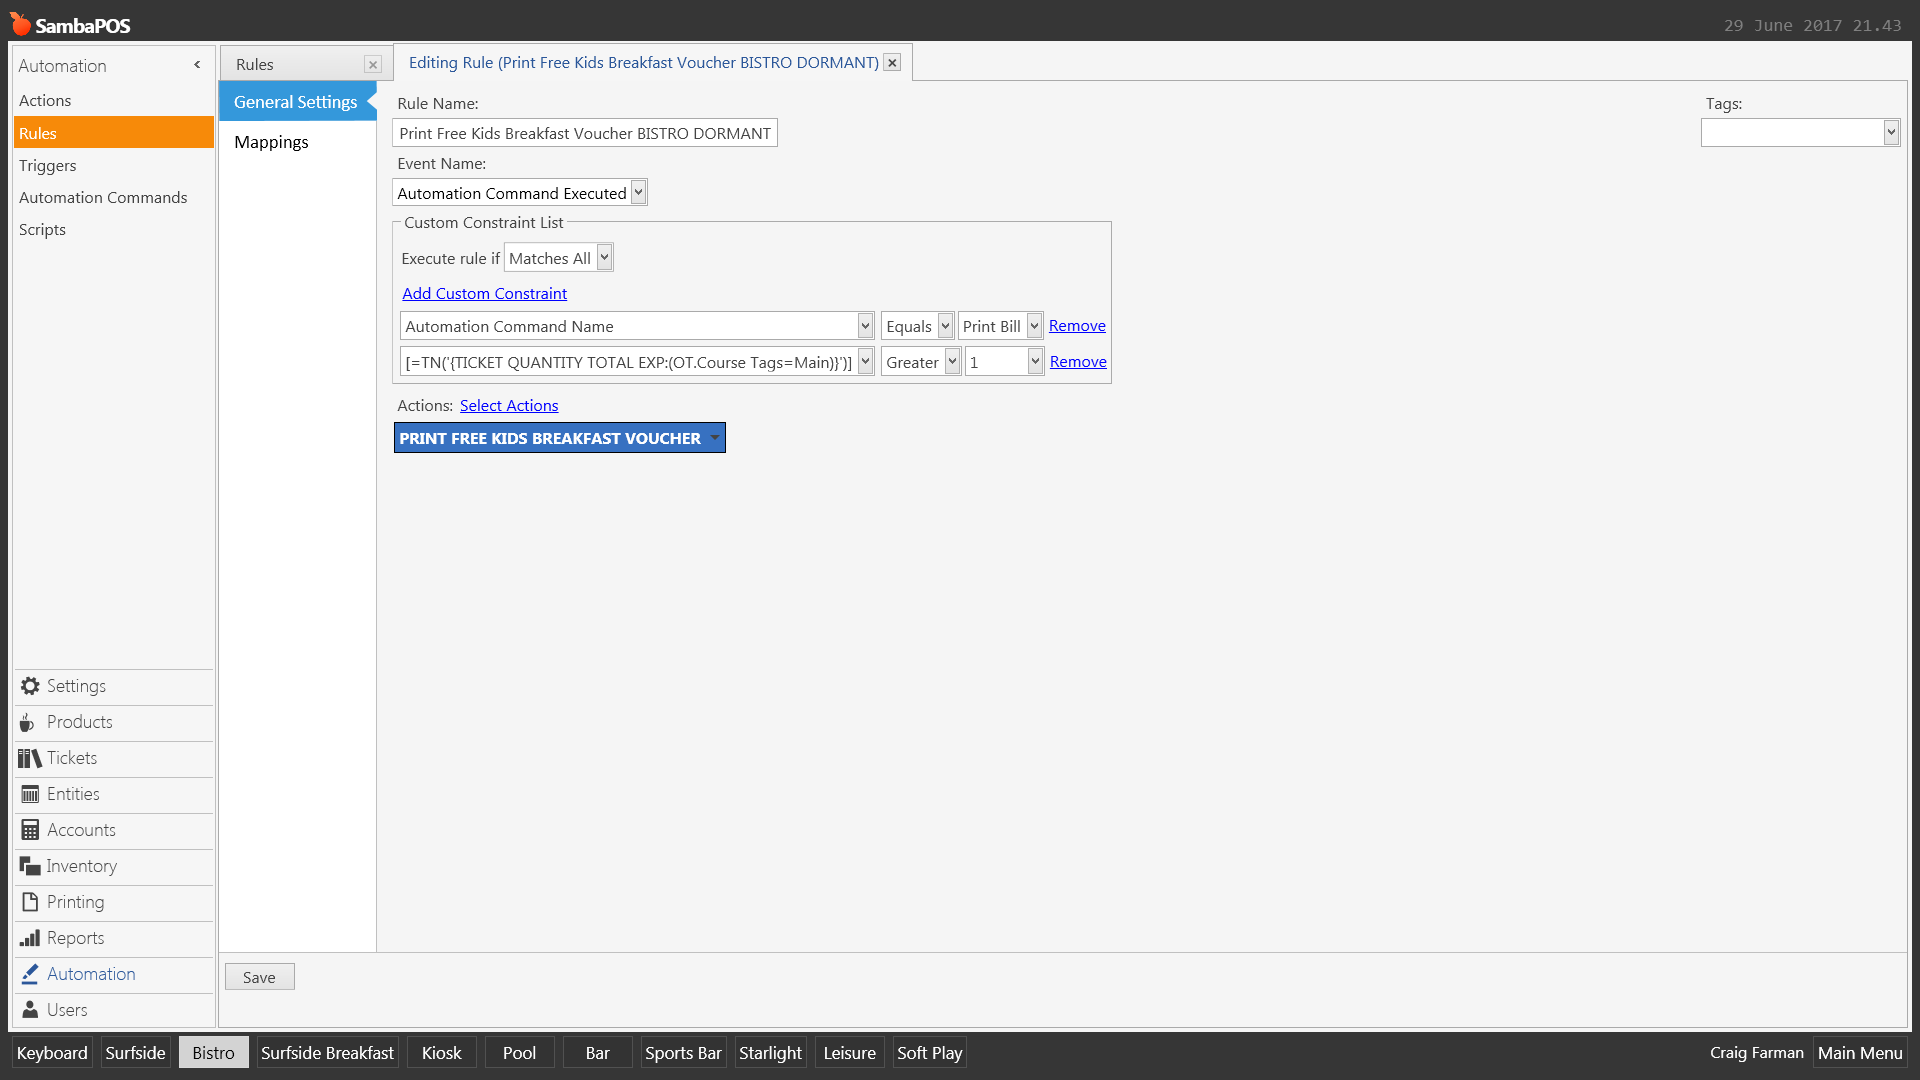1920x1080 pixels.
Task: Click the Printing page icon
Action: pyautogui.click(x=30, y=902)
